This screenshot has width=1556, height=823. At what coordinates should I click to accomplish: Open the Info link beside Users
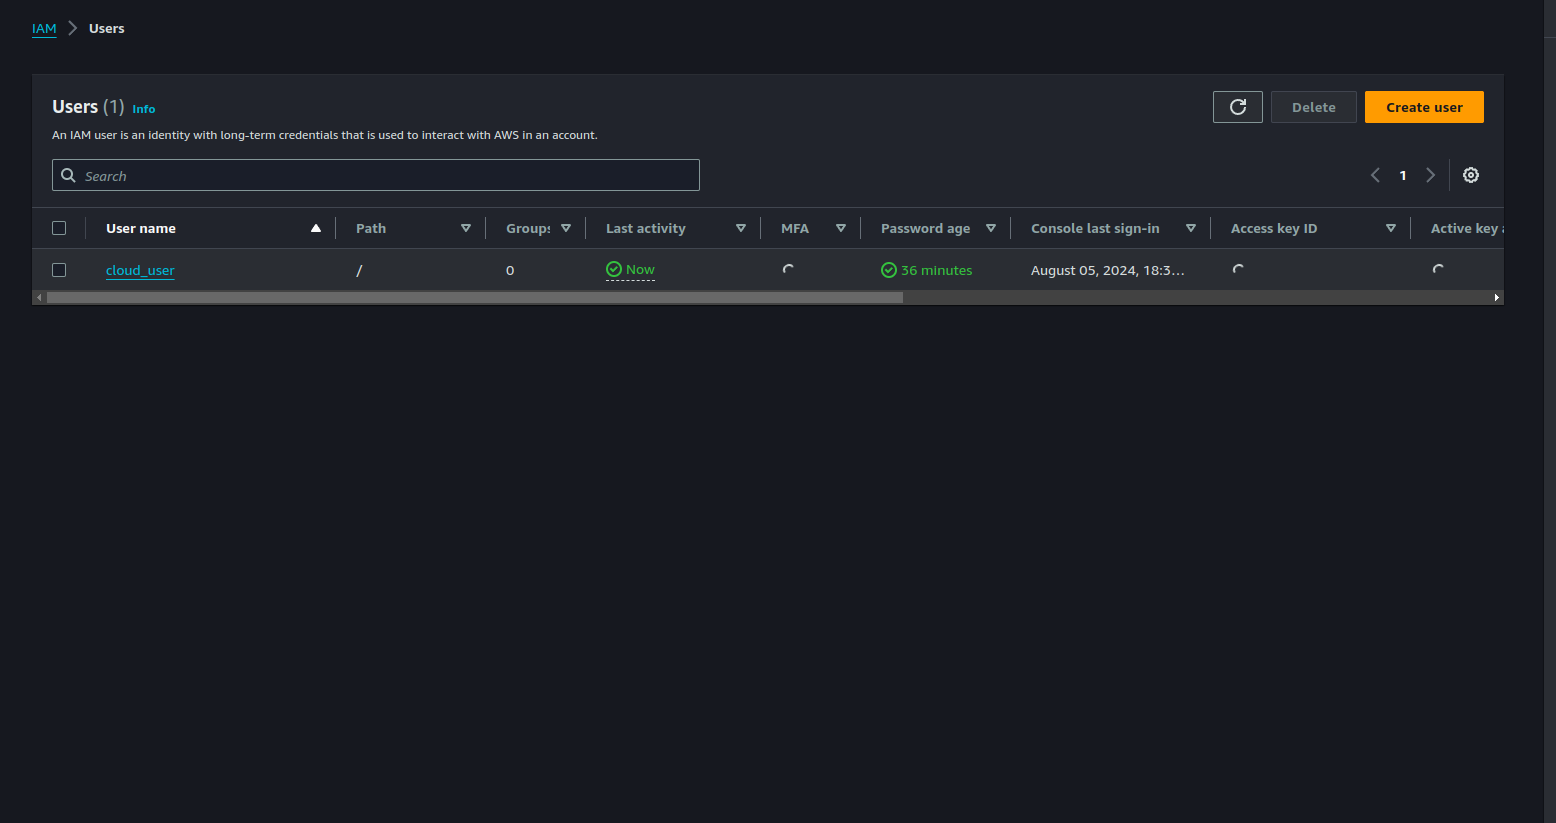coord(144,109)
